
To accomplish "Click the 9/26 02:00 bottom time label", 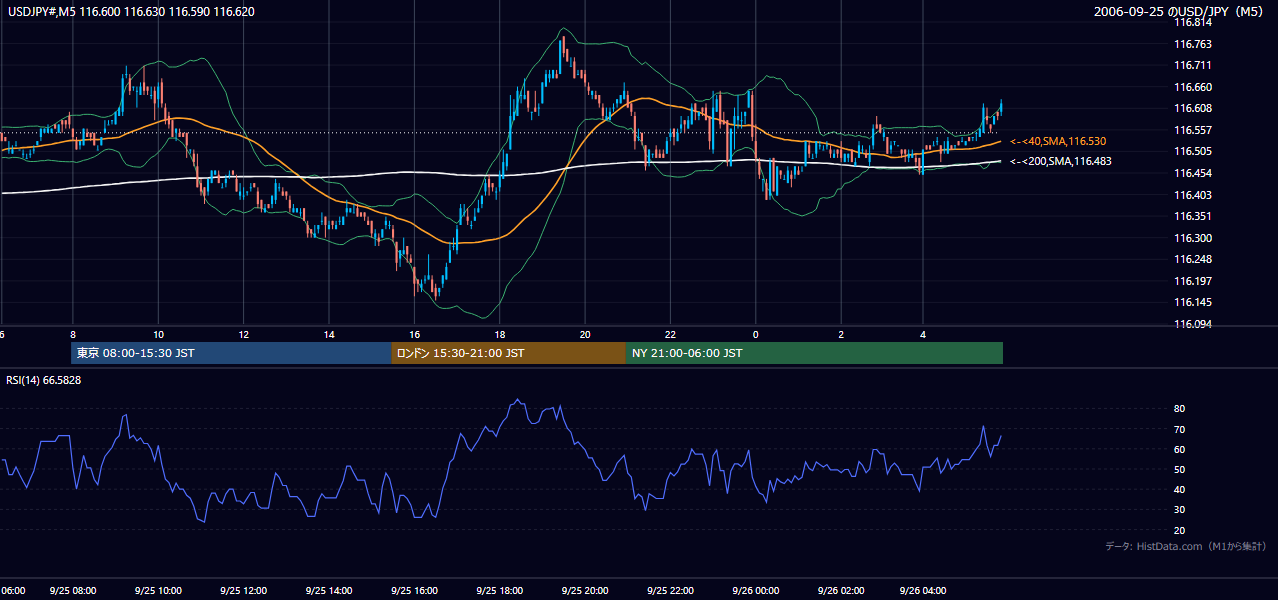I will click(x=841, y=591).
